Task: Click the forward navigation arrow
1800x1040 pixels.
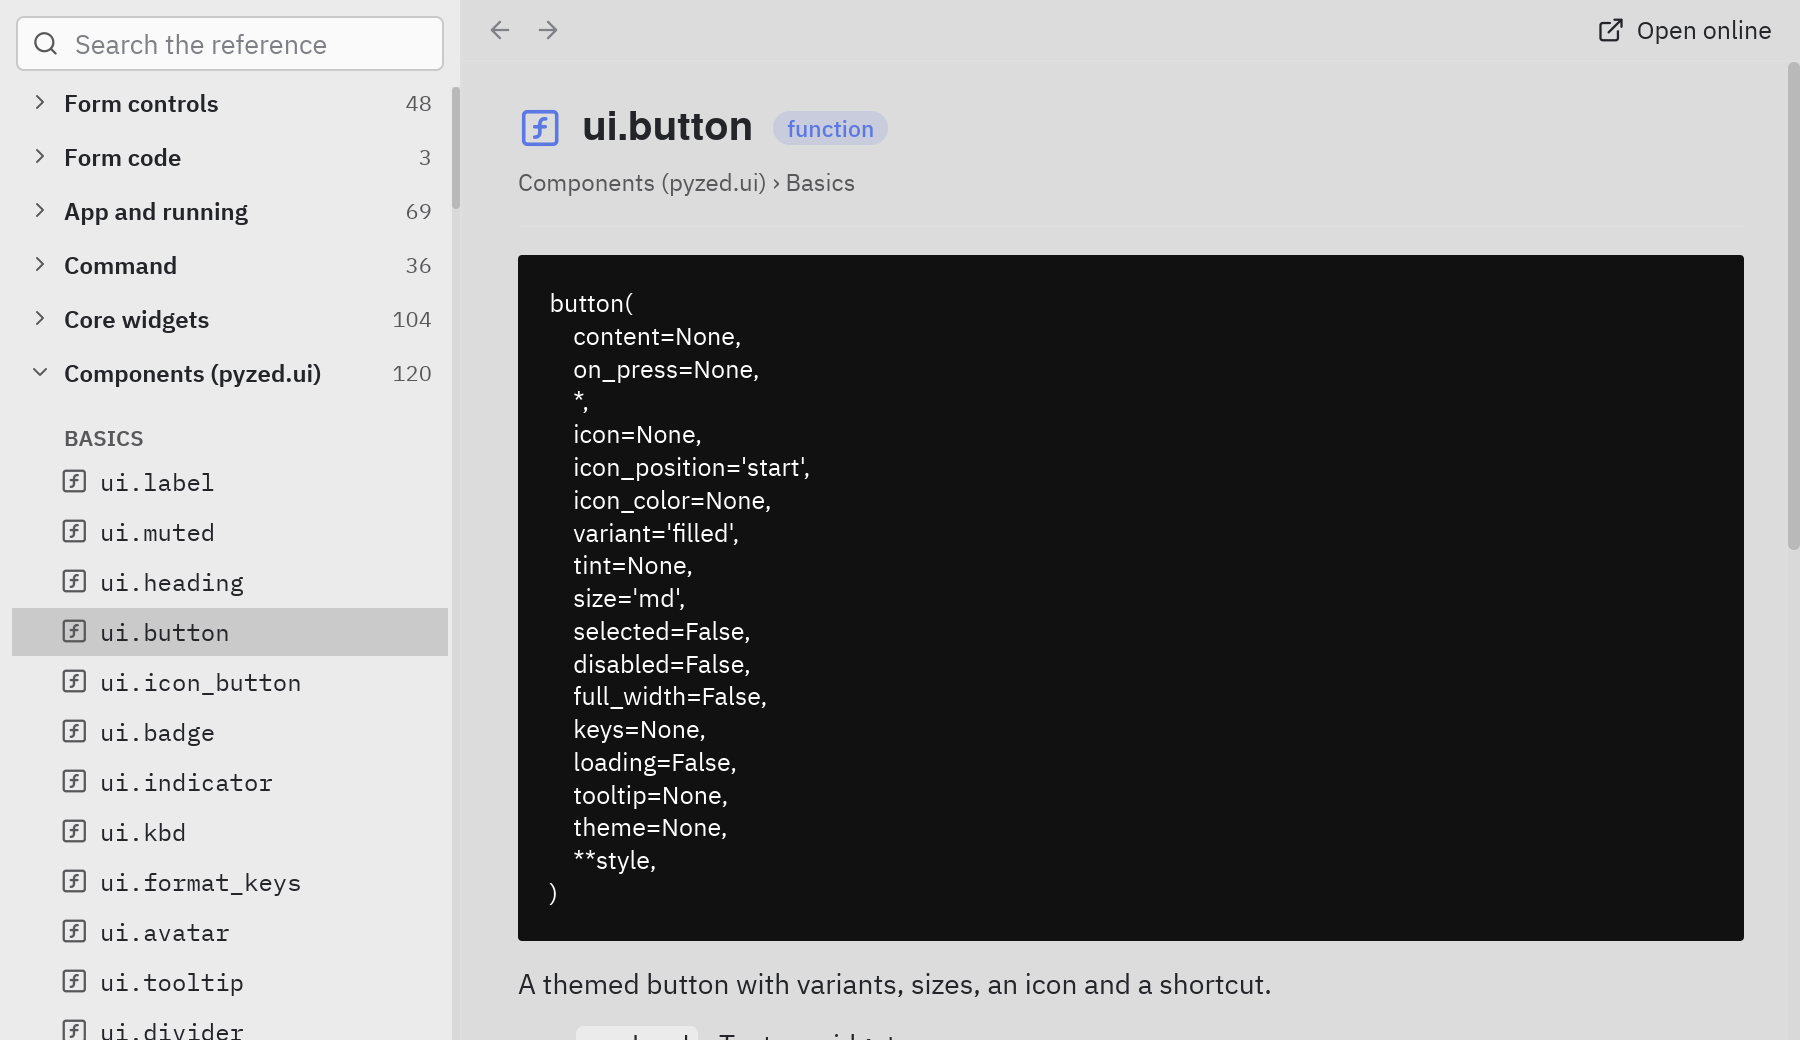Action: (548, 30)
